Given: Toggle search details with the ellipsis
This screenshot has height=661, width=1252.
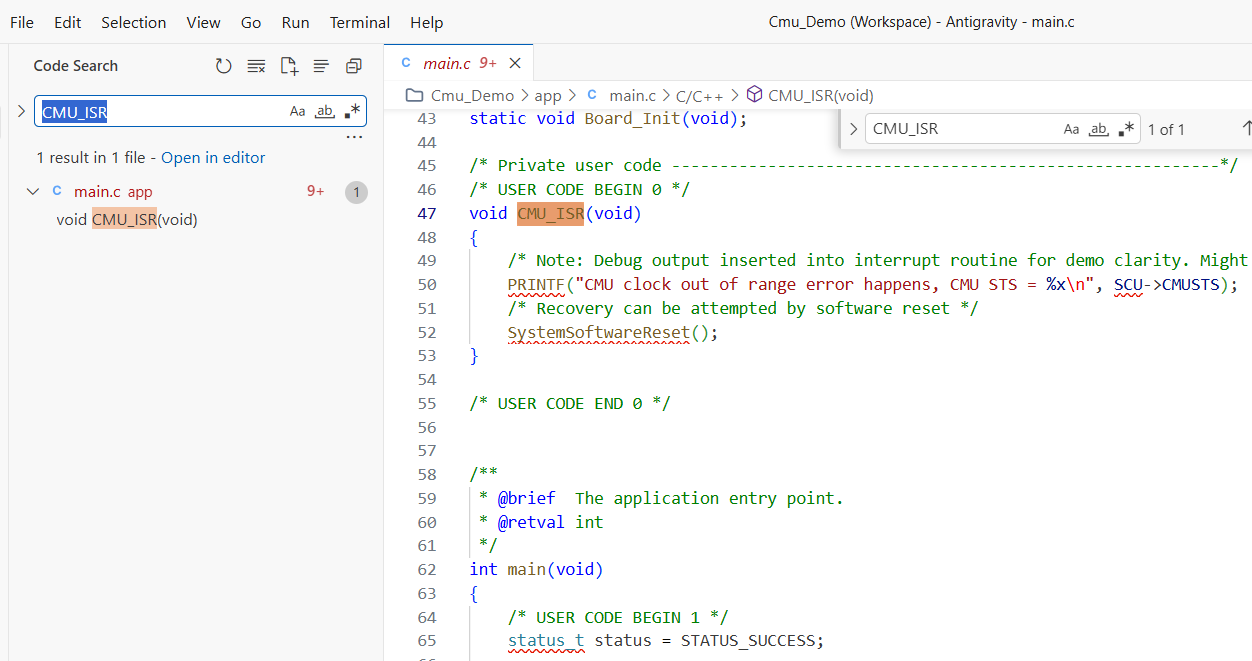Looking at the screenshot, I should click(x=354, y=137).
